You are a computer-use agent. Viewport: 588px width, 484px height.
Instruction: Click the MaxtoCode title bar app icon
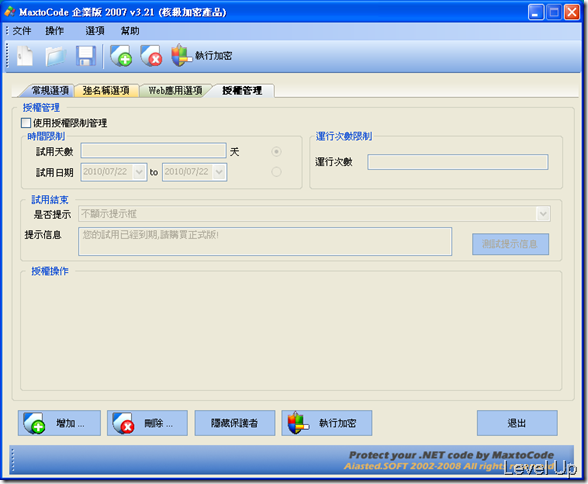(x=9, y=12)
